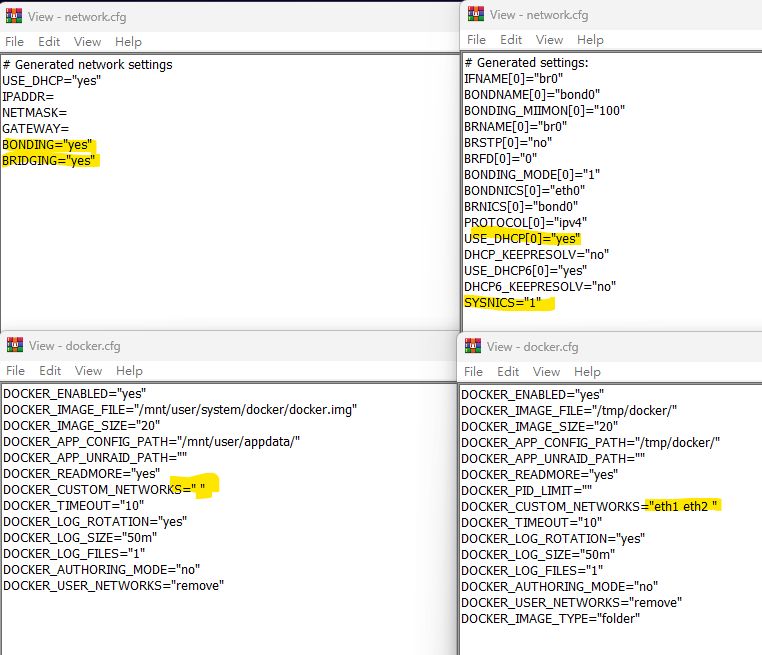Viewport: 762px width, 655px height.
Task: Click the BONDNICS[0]="eth0" line
Action: 525,191
